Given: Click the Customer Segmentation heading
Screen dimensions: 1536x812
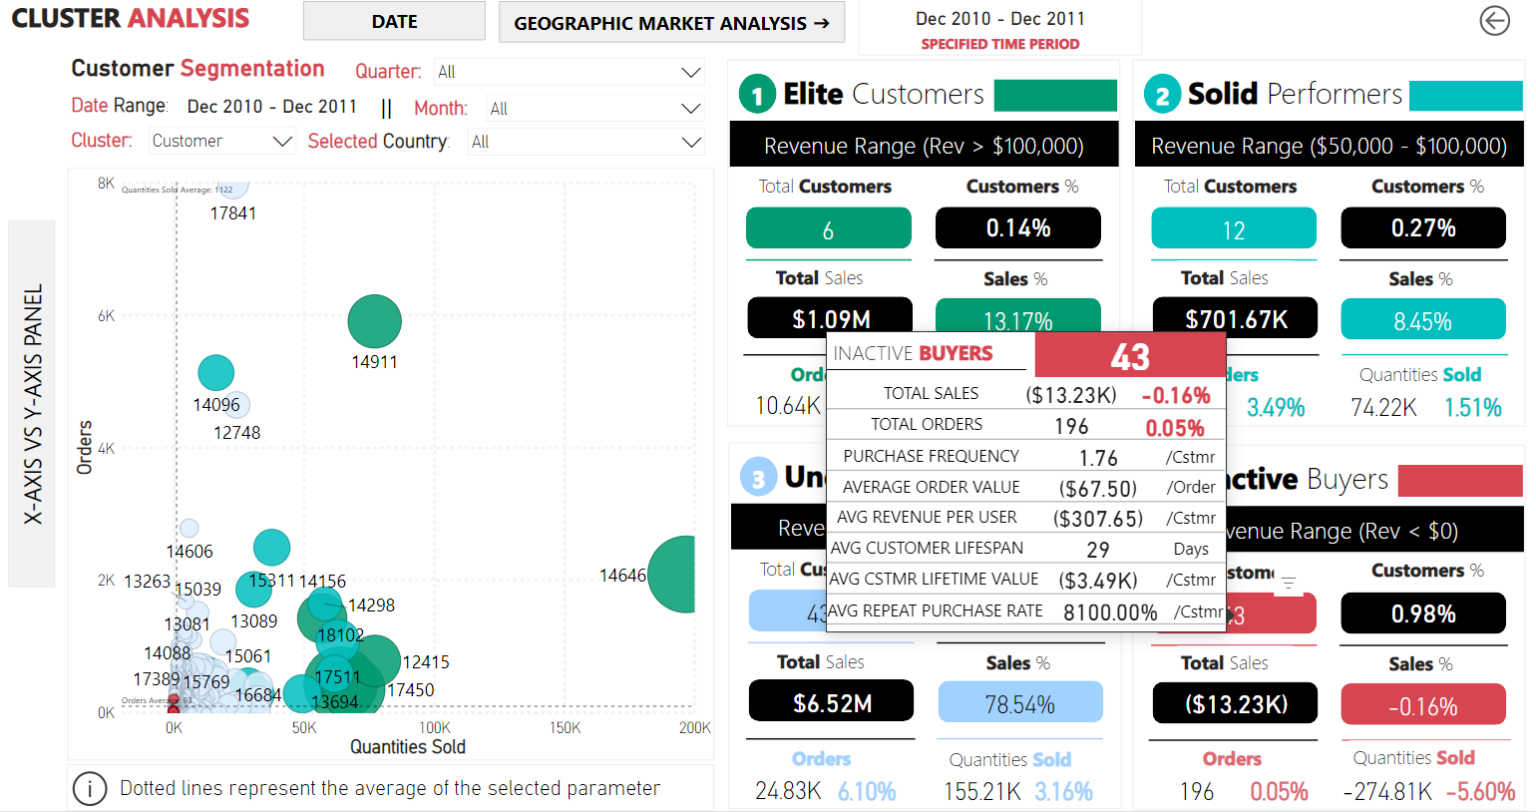Looking at the screenshot, I should [198, 69].
